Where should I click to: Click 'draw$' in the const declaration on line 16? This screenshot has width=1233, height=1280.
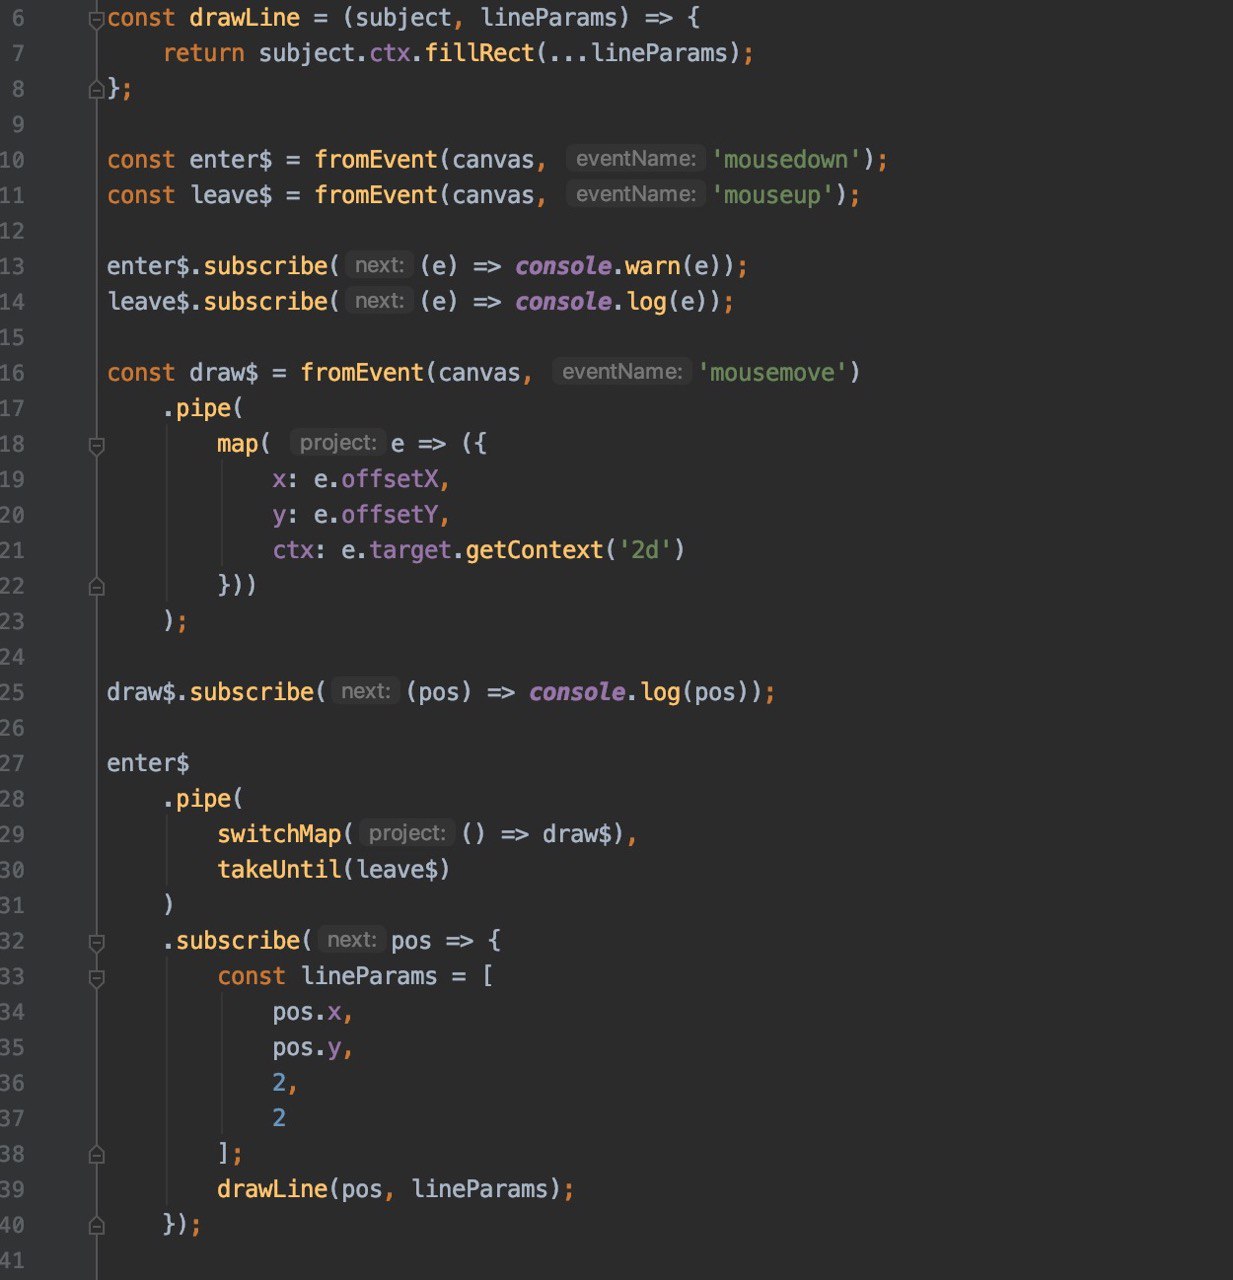(x=223, y=373)
